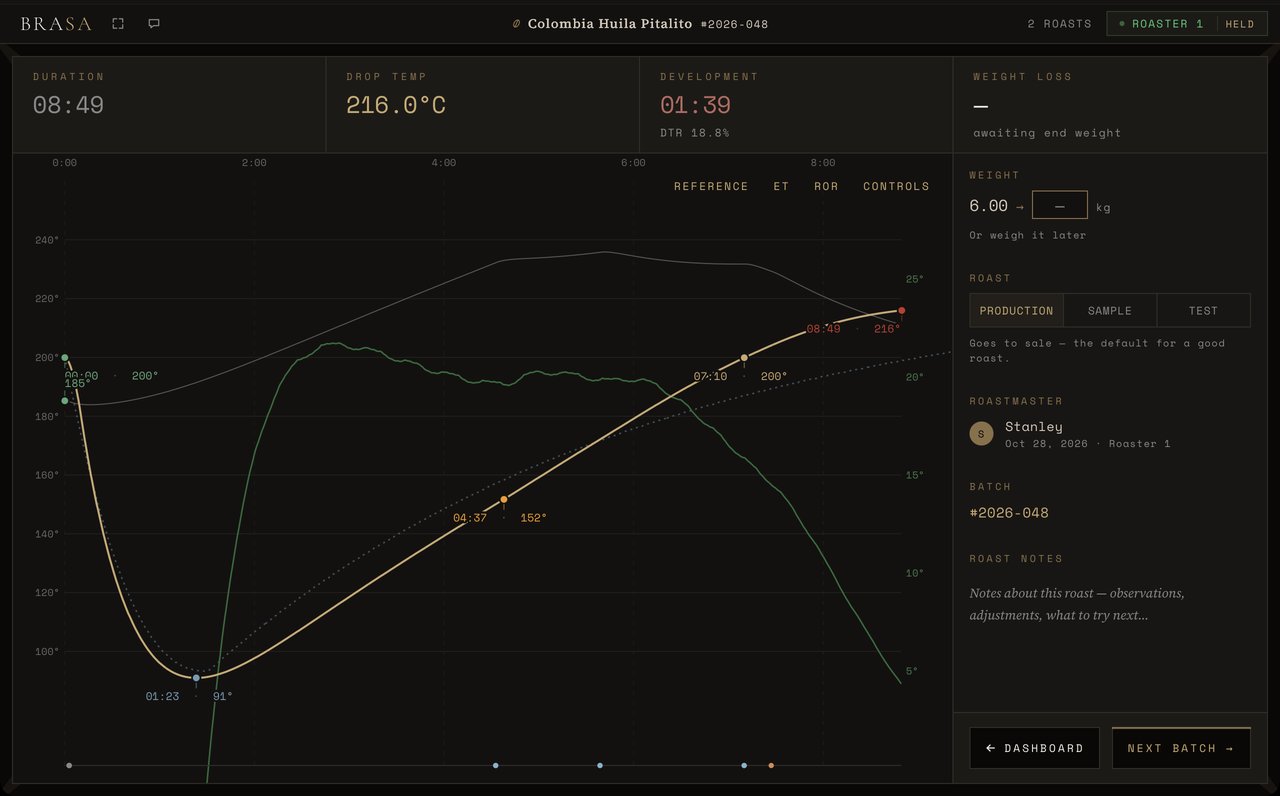
Task: Click the batch number #2026-048 in sidebar
Action: pyautogui.click(x=1009, y=513)
